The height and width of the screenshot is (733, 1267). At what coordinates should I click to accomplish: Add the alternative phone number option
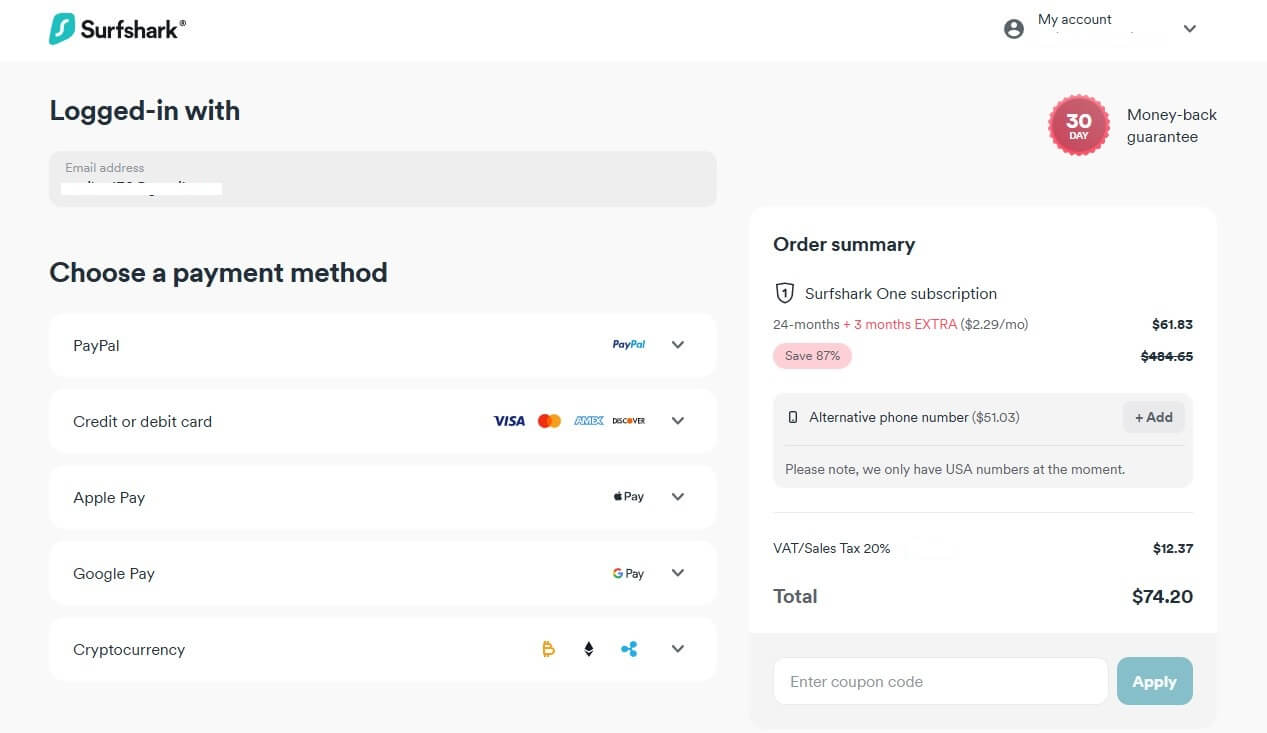1153,417
